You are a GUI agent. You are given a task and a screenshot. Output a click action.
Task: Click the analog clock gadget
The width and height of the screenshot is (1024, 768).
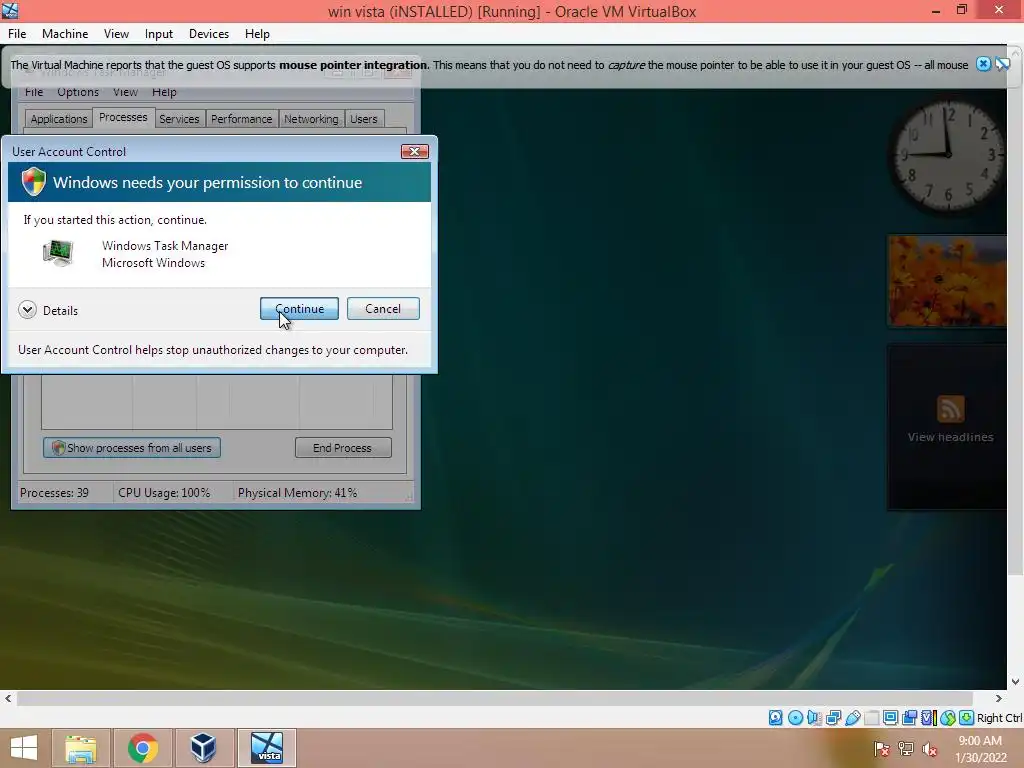947,157
